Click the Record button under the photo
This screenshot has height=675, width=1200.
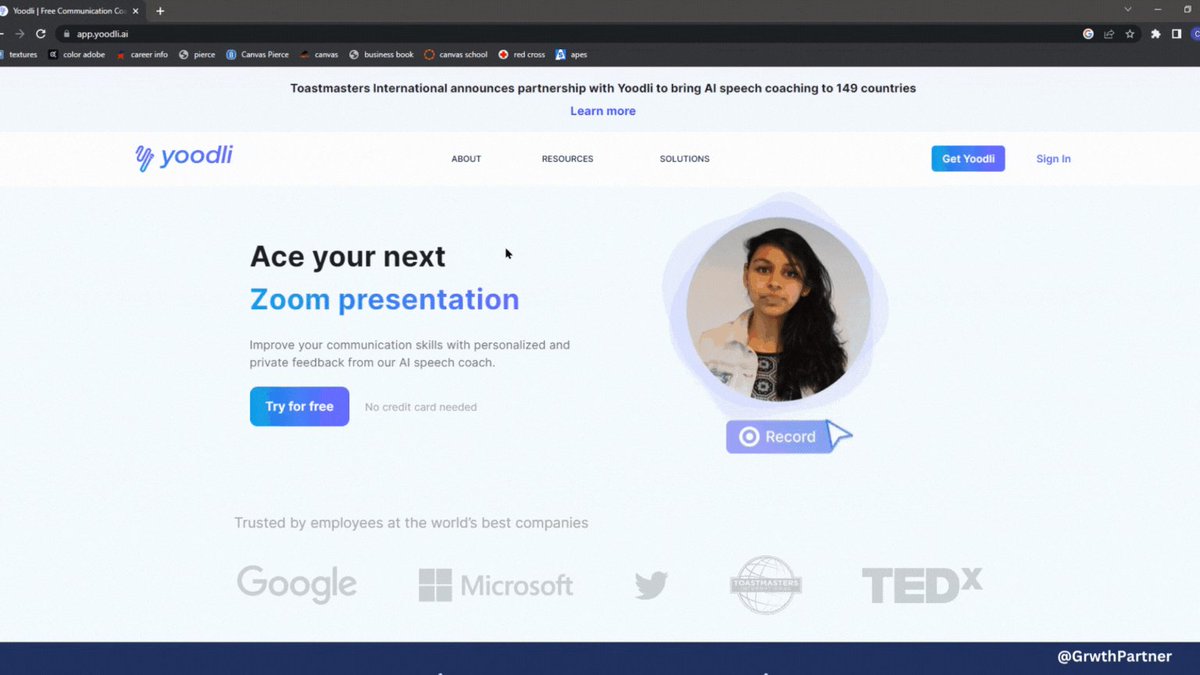[x=779, y=437]
